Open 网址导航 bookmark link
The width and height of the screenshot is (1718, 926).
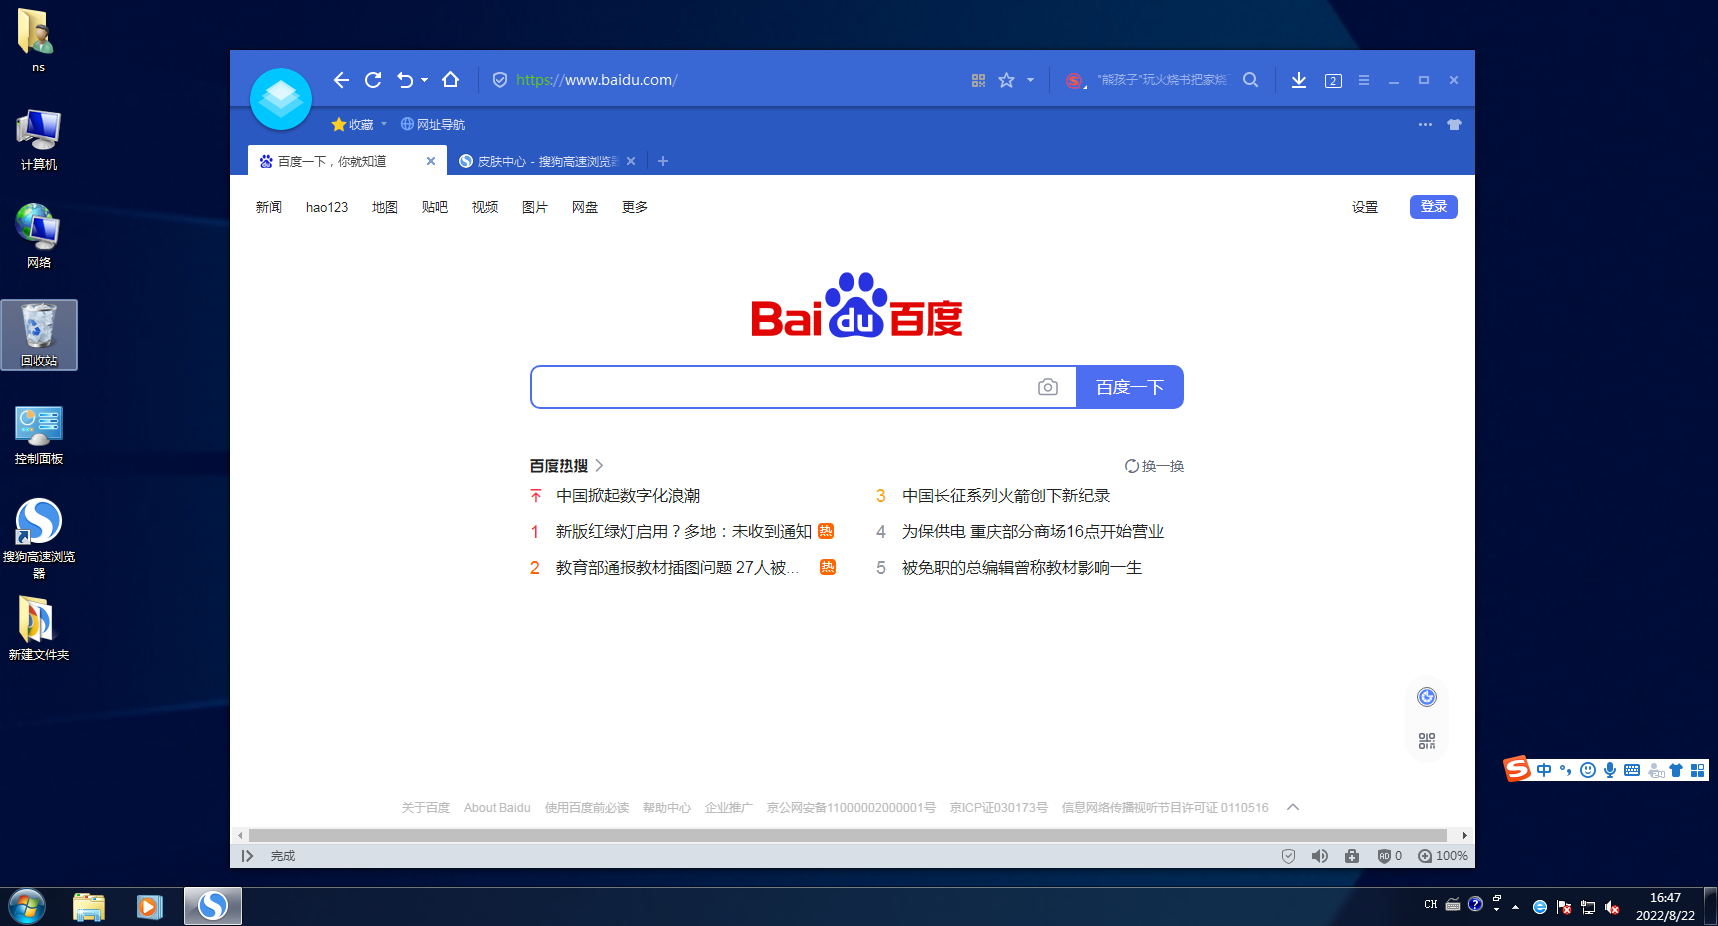433,124
